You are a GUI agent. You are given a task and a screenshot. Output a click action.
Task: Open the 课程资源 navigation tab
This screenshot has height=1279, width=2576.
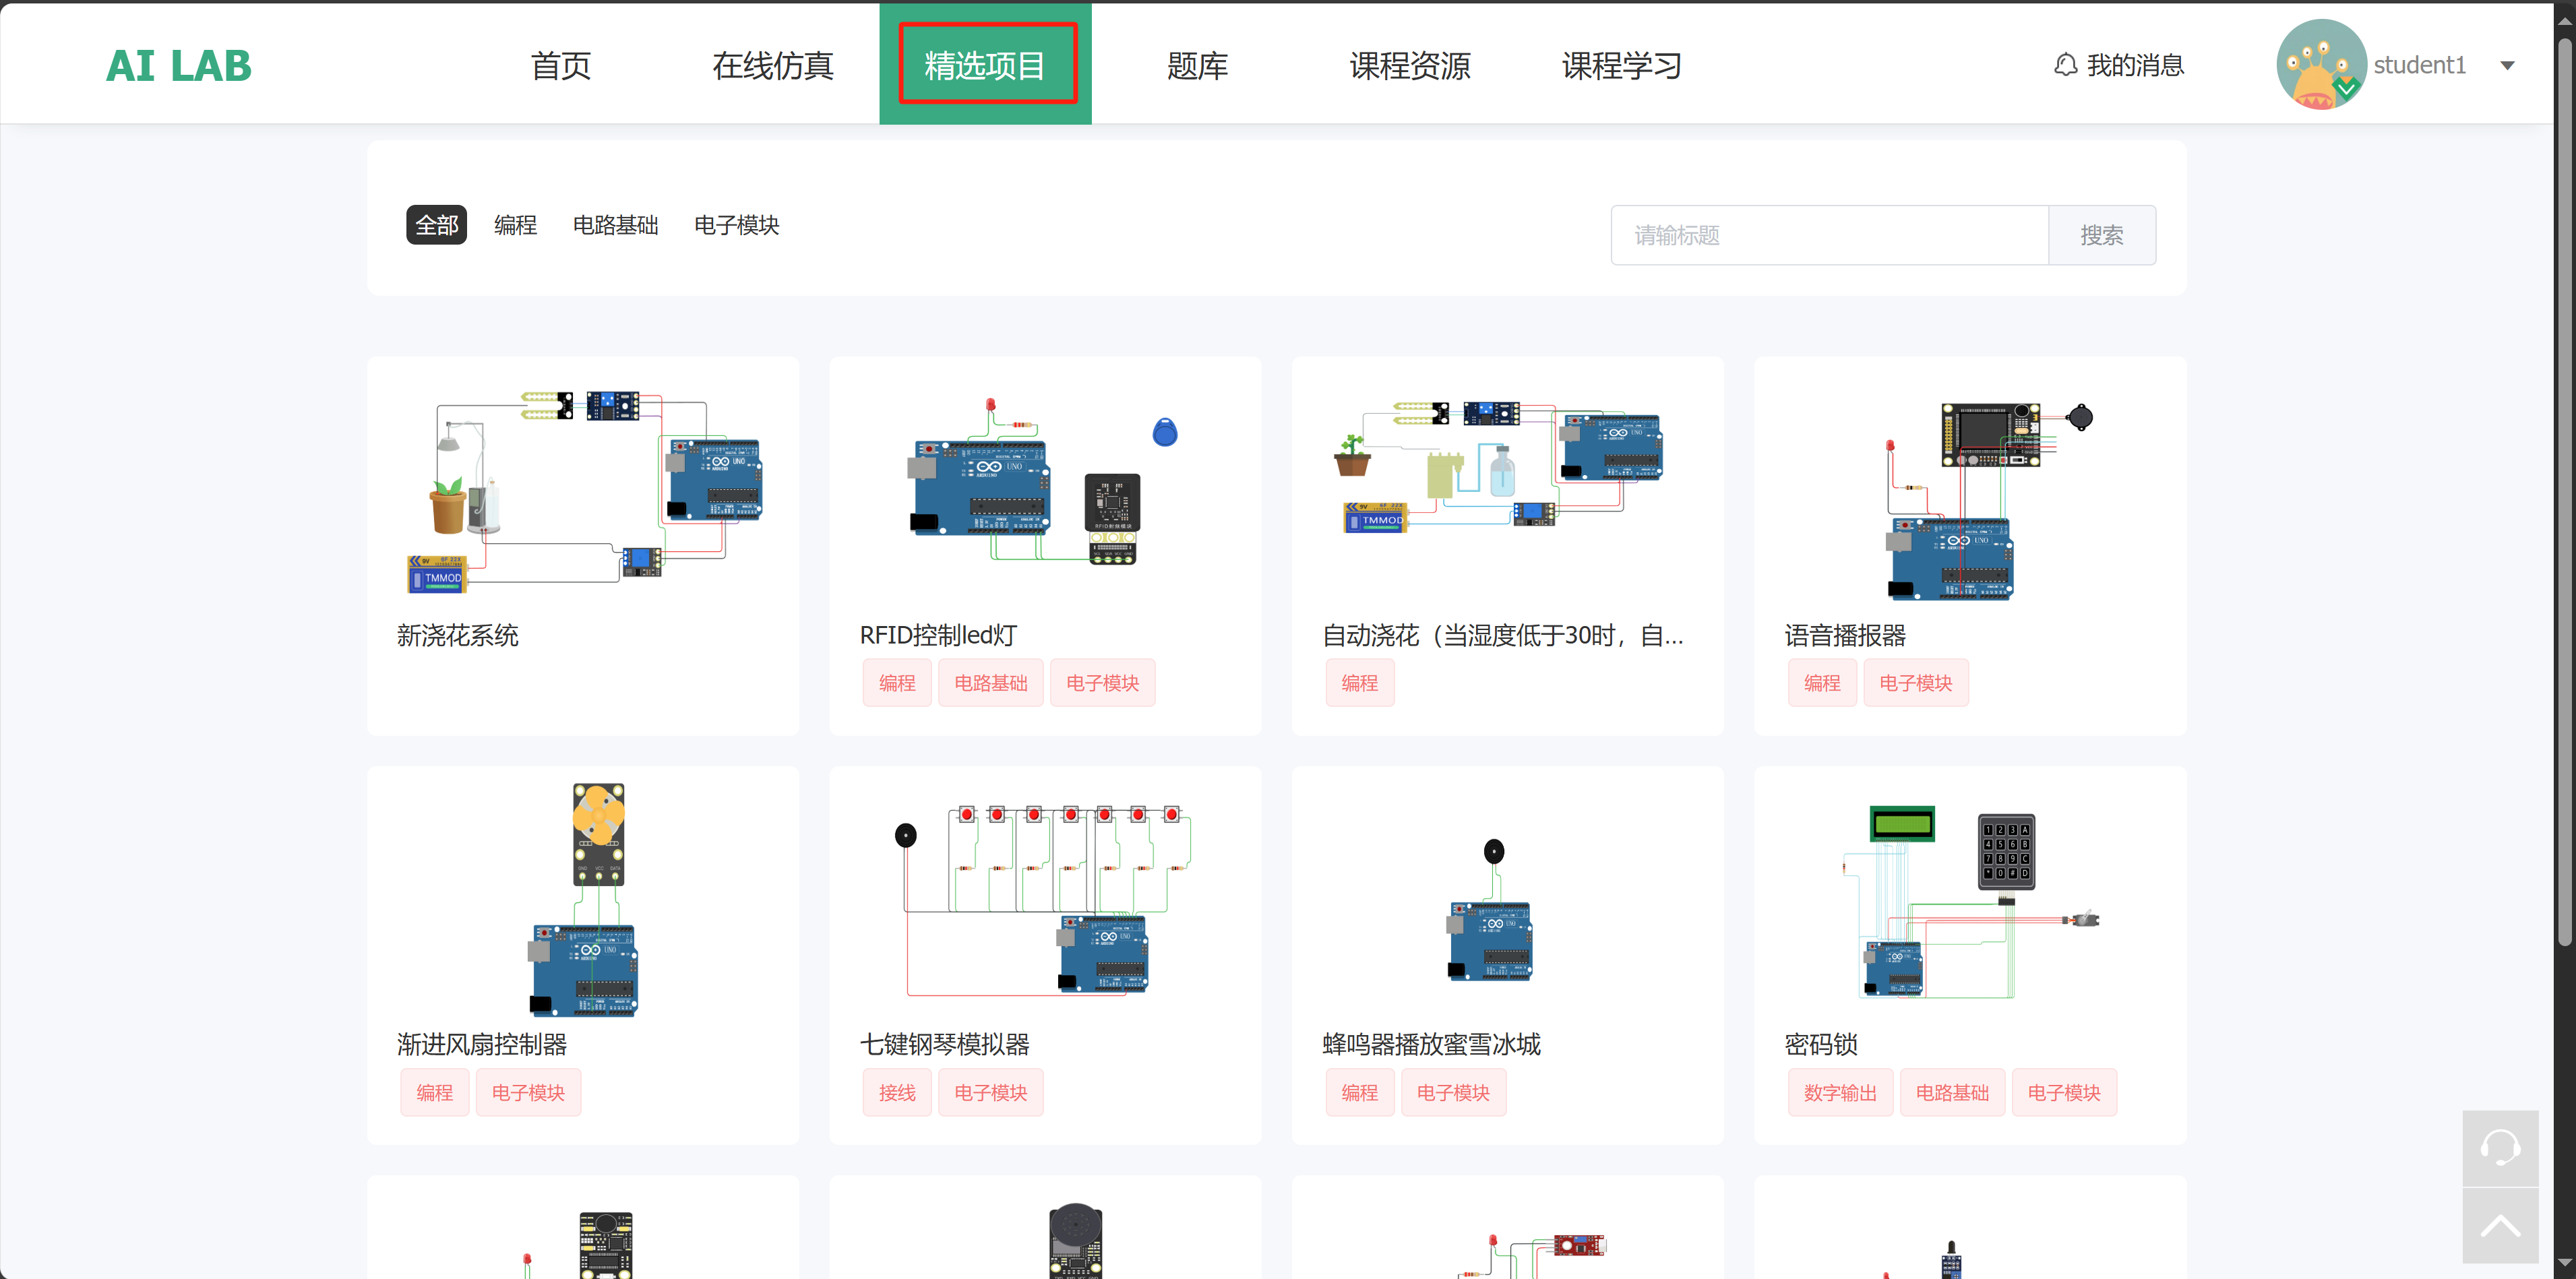[1409, 66]
